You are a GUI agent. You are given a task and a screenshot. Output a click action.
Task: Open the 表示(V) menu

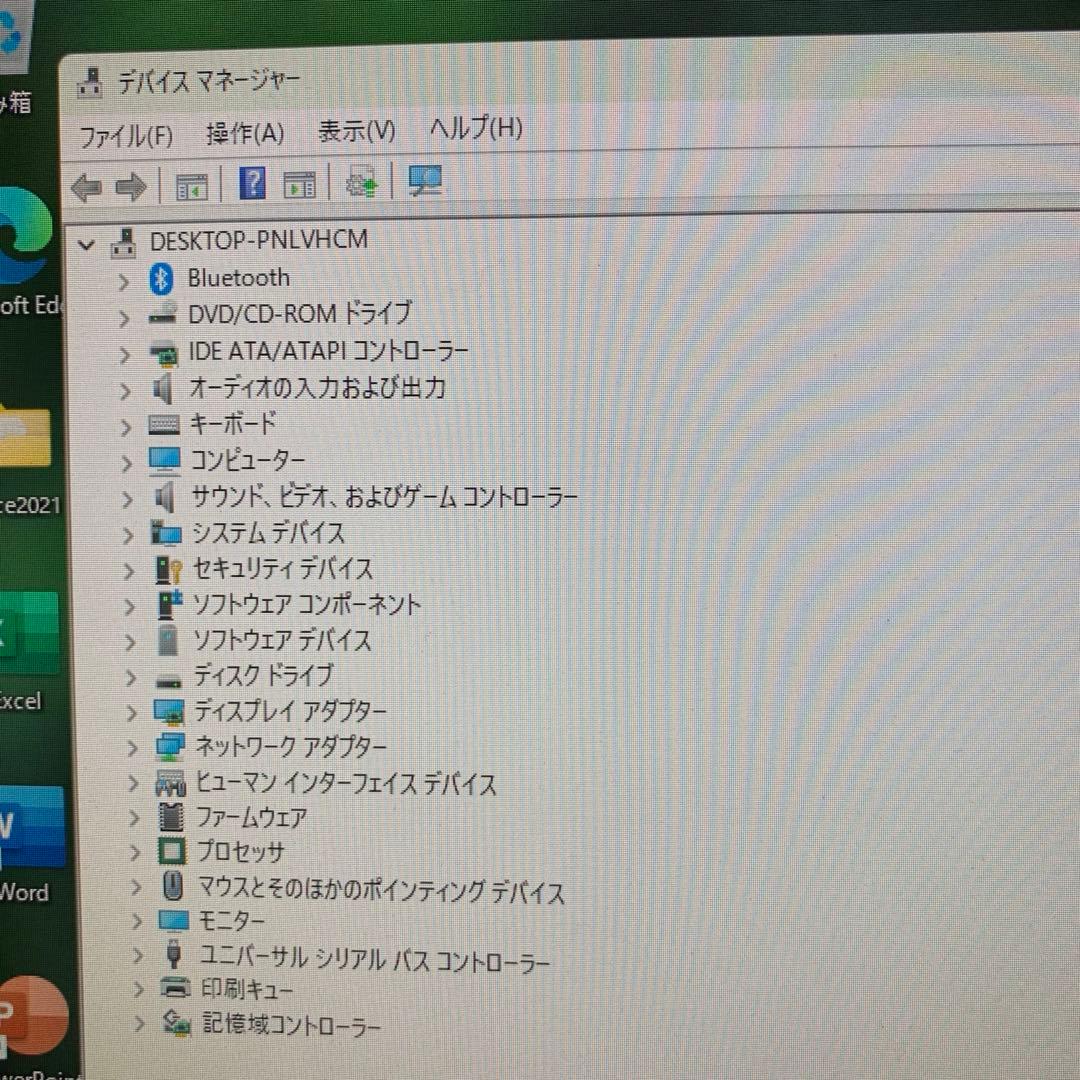[356, 130]
